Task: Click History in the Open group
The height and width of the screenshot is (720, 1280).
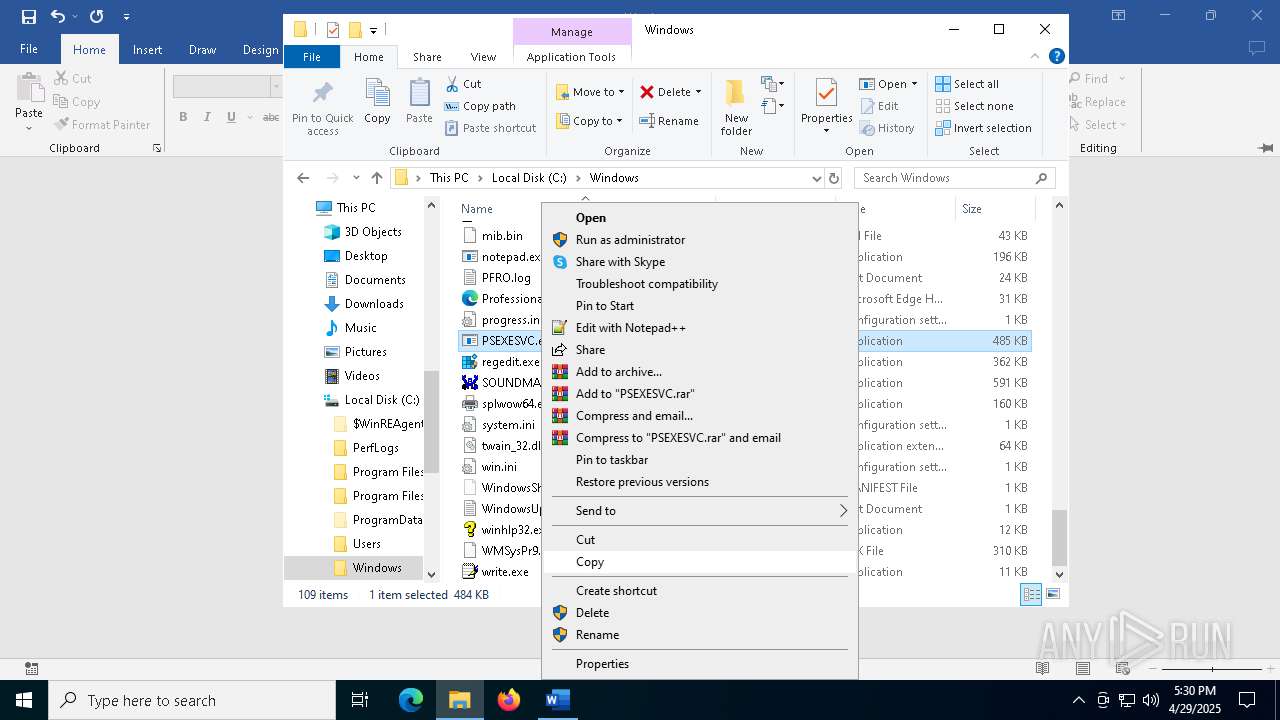Action: coord(886,128)
